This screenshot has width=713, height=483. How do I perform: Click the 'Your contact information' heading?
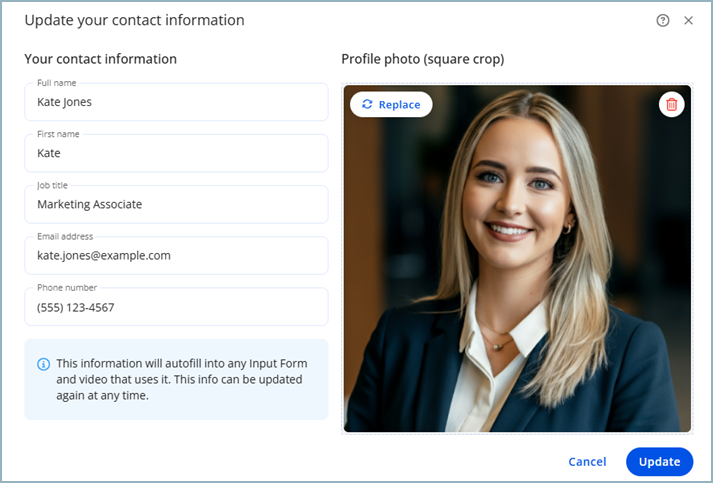(100, 59)
